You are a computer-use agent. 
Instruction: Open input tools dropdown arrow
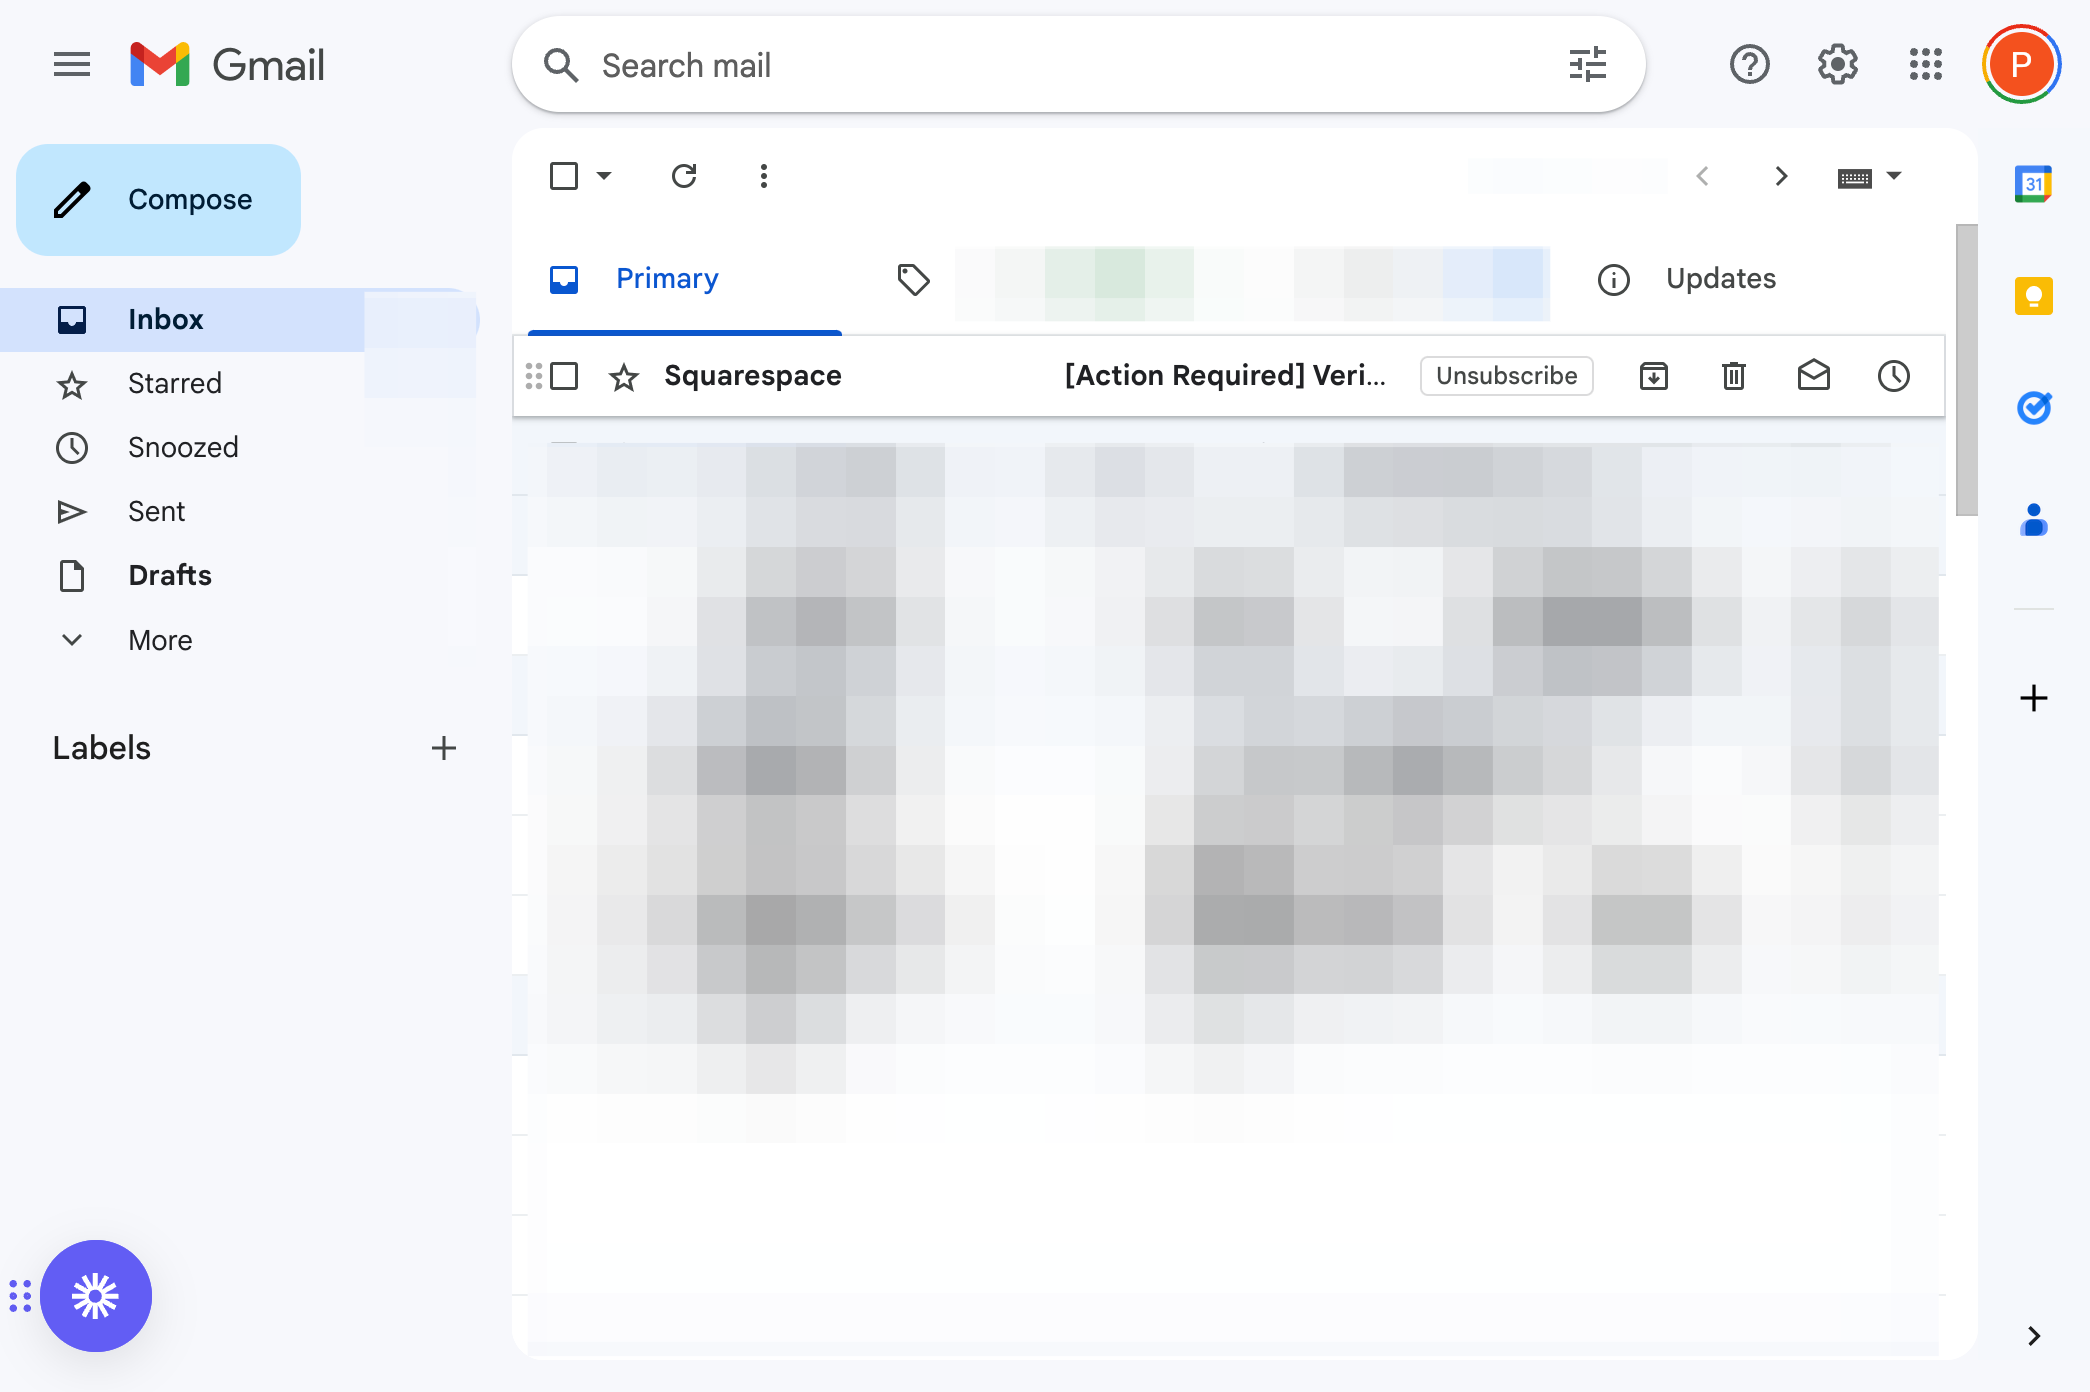[1894, 176]
